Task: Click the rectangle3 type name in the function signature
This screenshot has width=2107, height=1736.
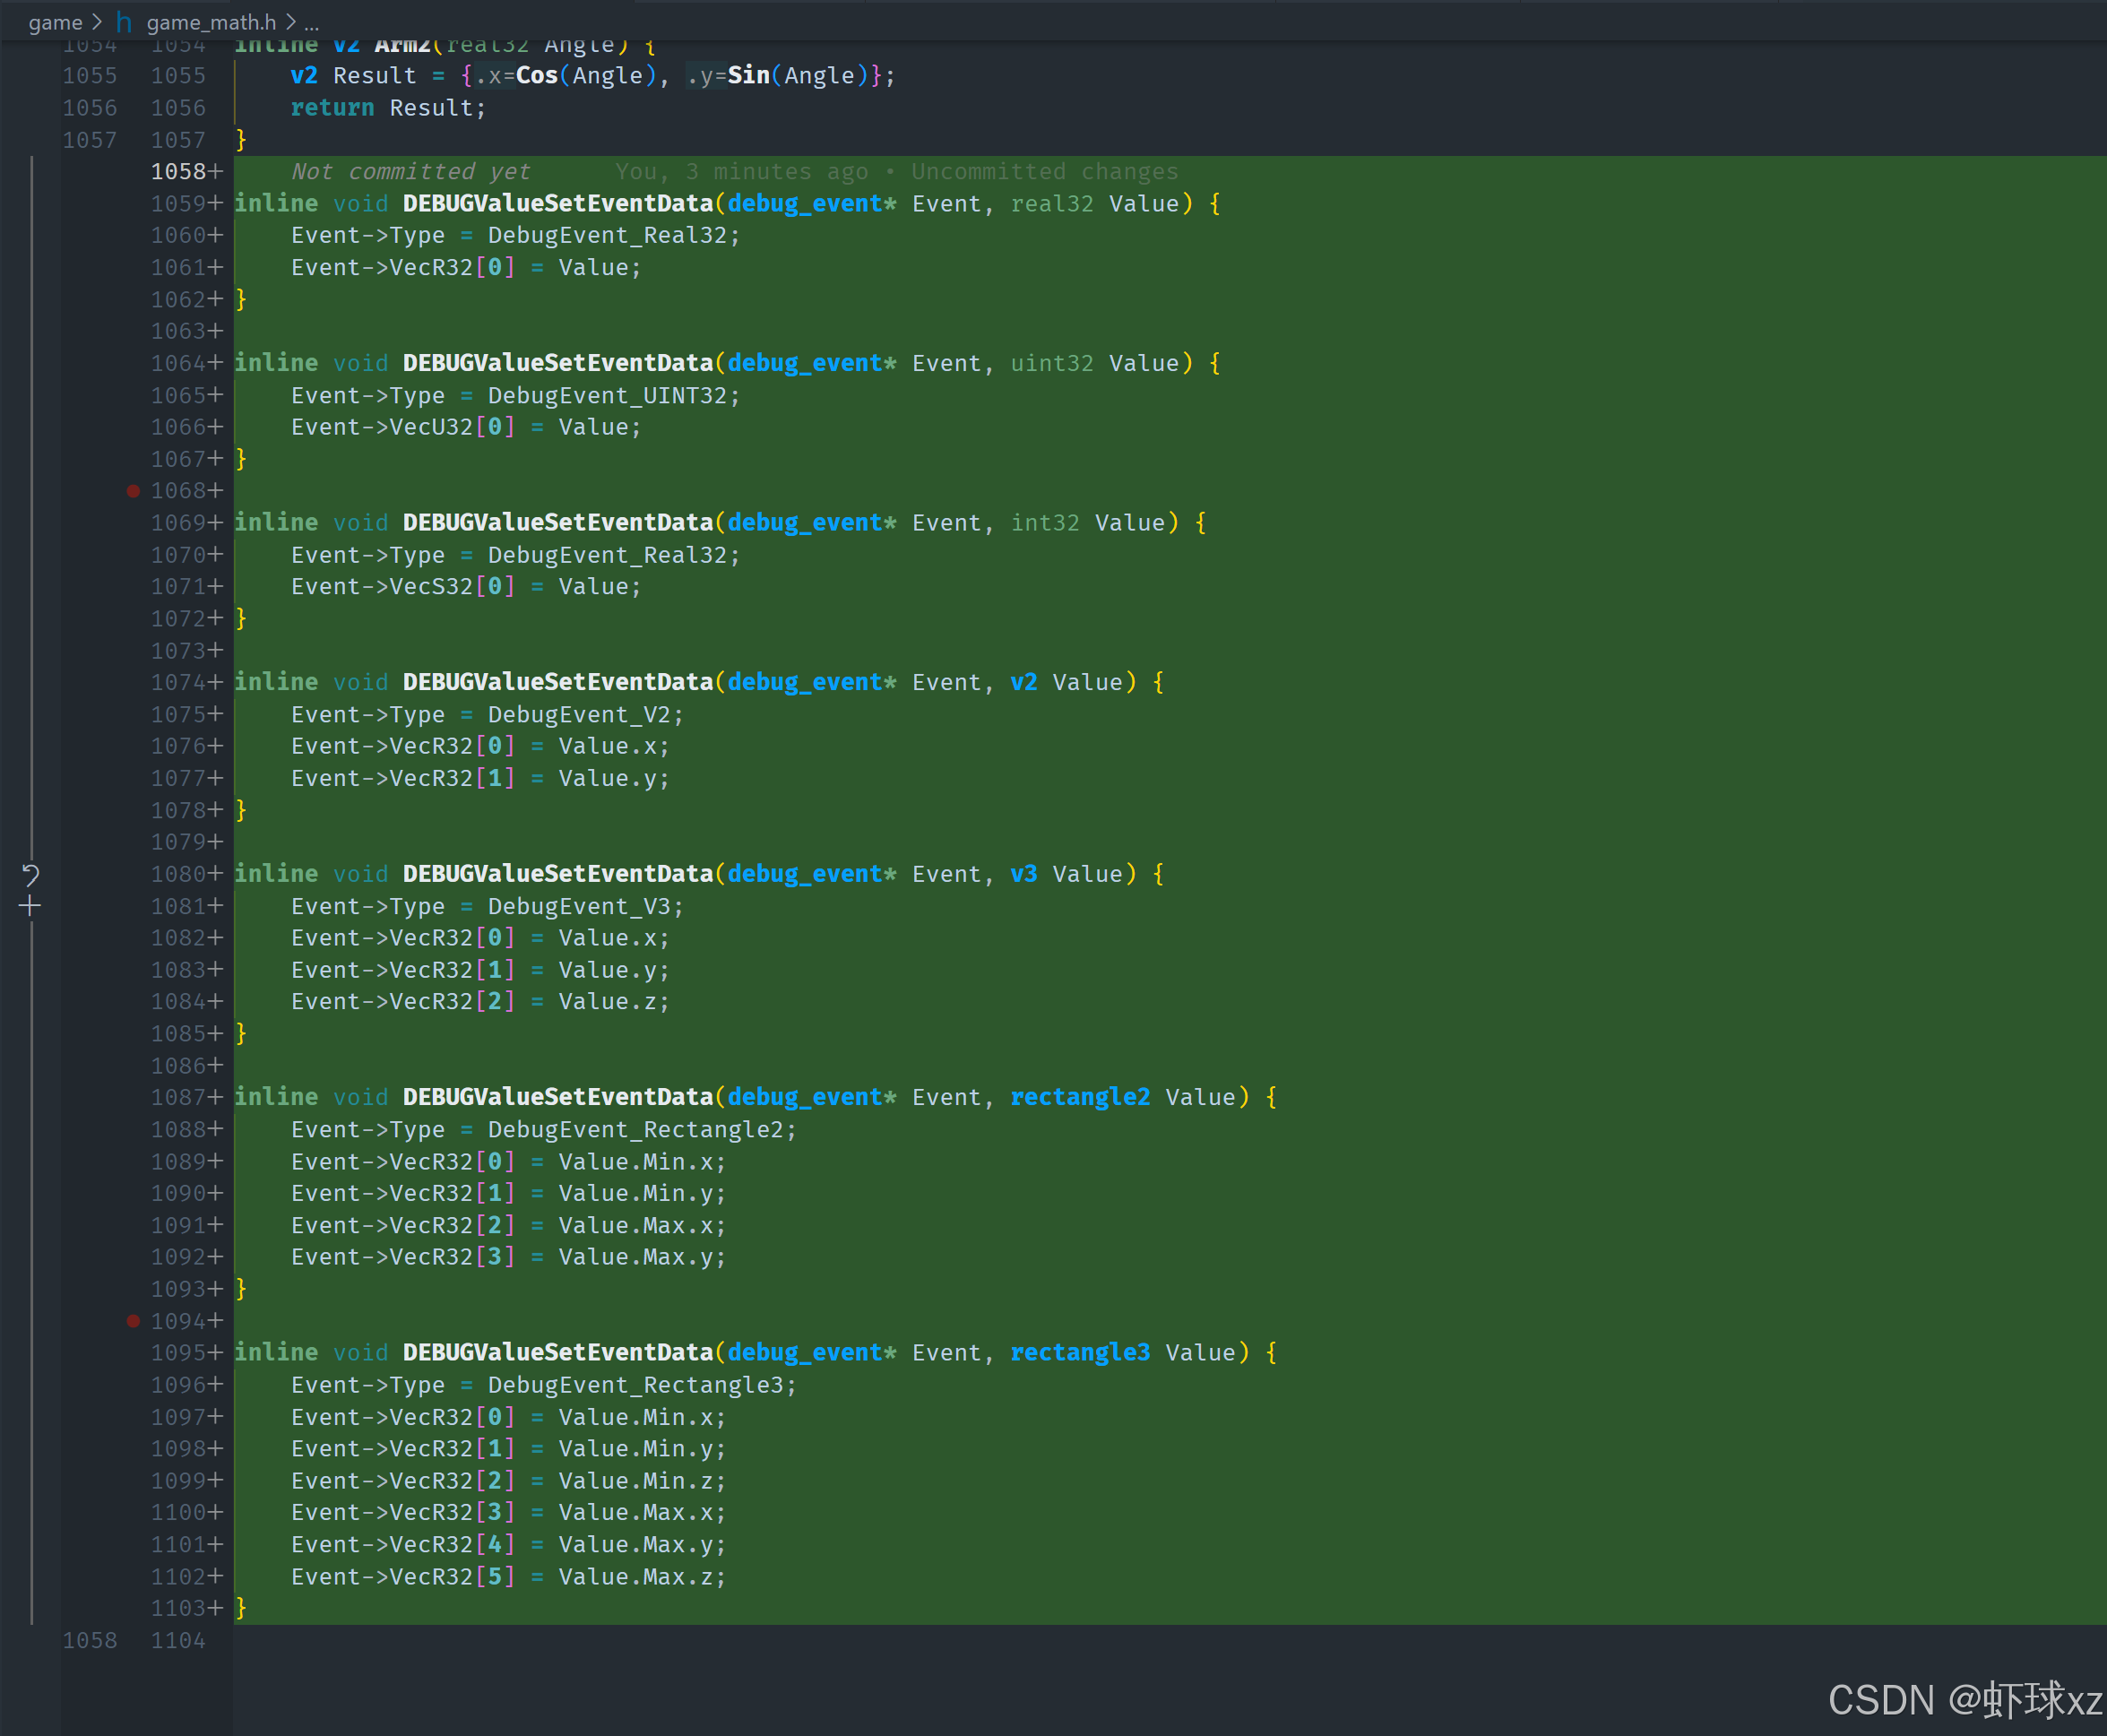Action: 1079,1353
